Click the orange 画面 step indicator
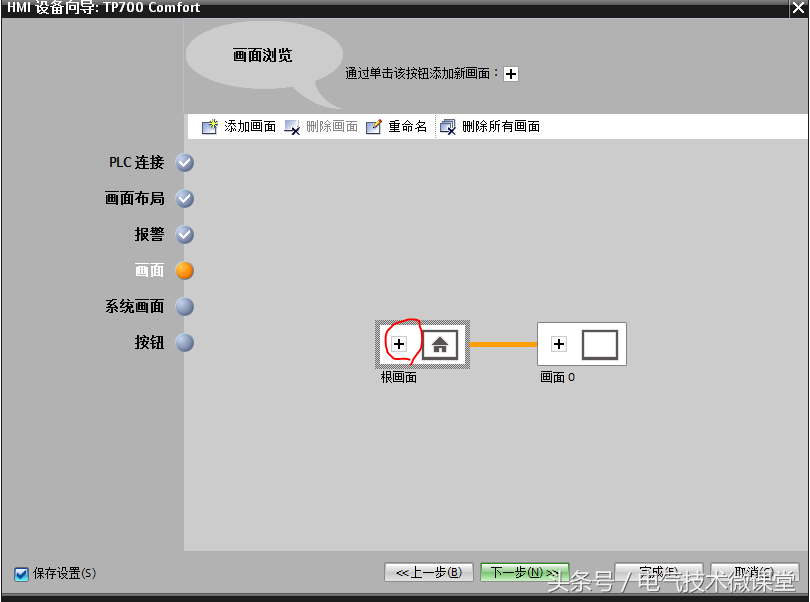810x602 pixels. pos(184,271)
